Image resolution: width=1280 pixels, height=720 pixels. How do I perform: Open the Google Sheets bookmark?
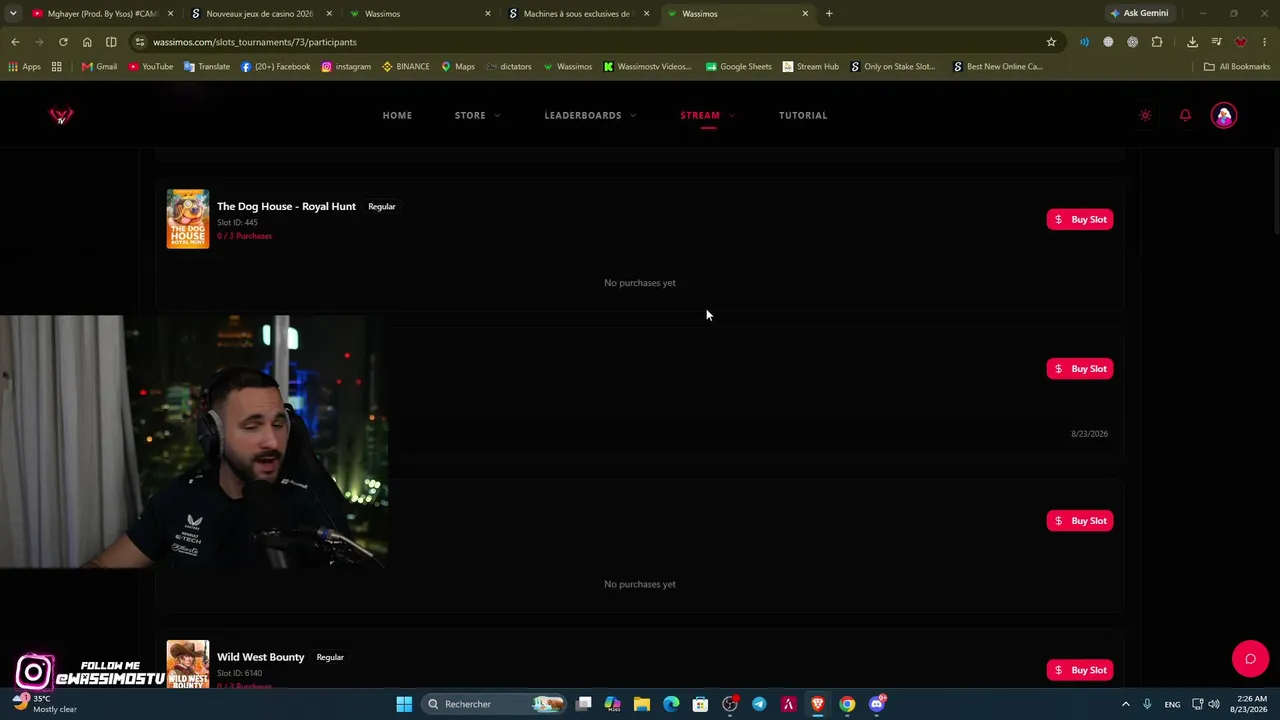tap(738, 67)
